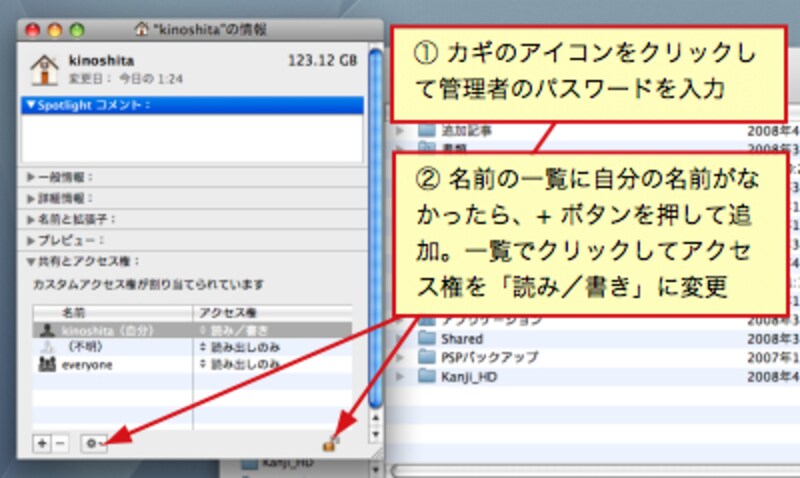Select the (不明) user row
800x478 pixels.
point(192,347)
